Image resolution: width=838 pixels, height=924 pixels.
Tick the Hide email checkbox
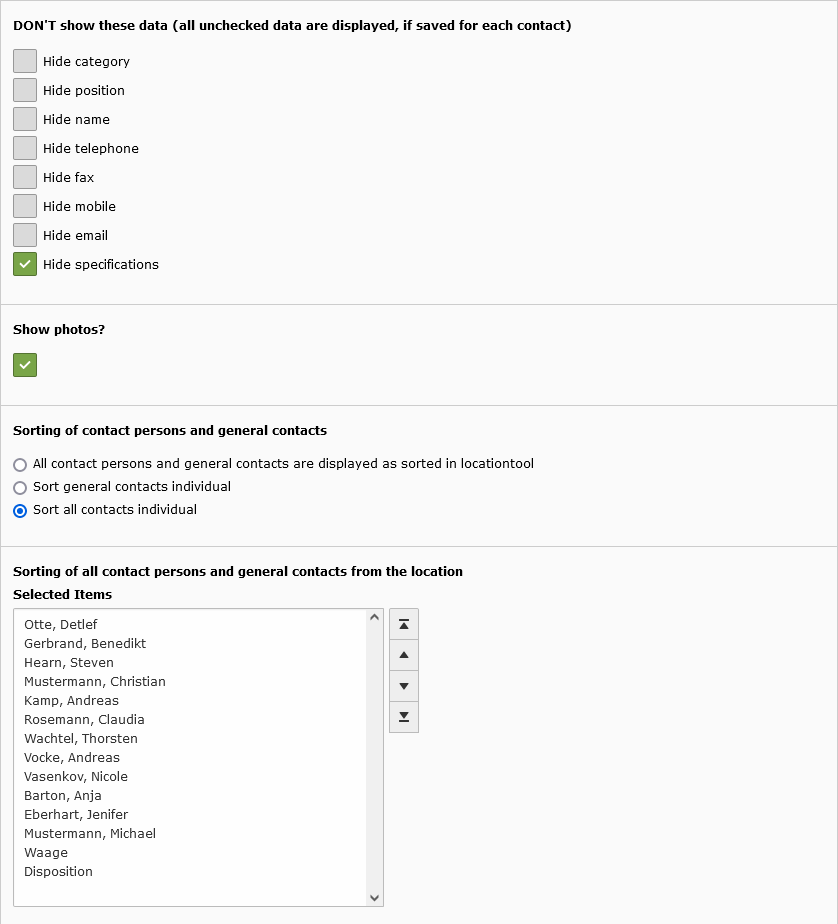click(x=25, y=235)
